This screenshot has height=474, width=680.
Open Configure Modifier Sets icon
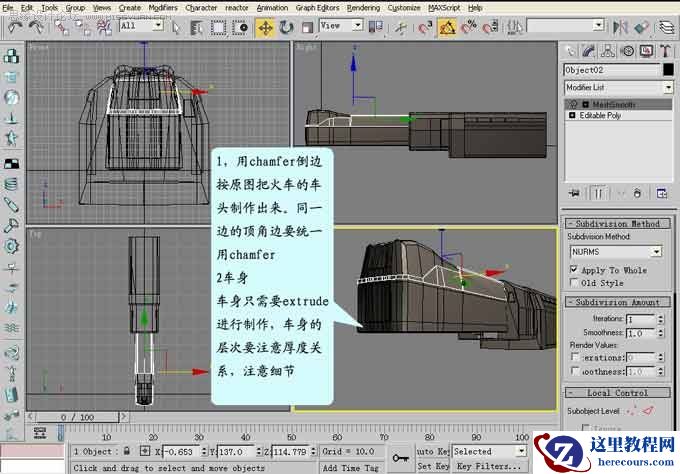pyautogui.click(x=661, y=193)
